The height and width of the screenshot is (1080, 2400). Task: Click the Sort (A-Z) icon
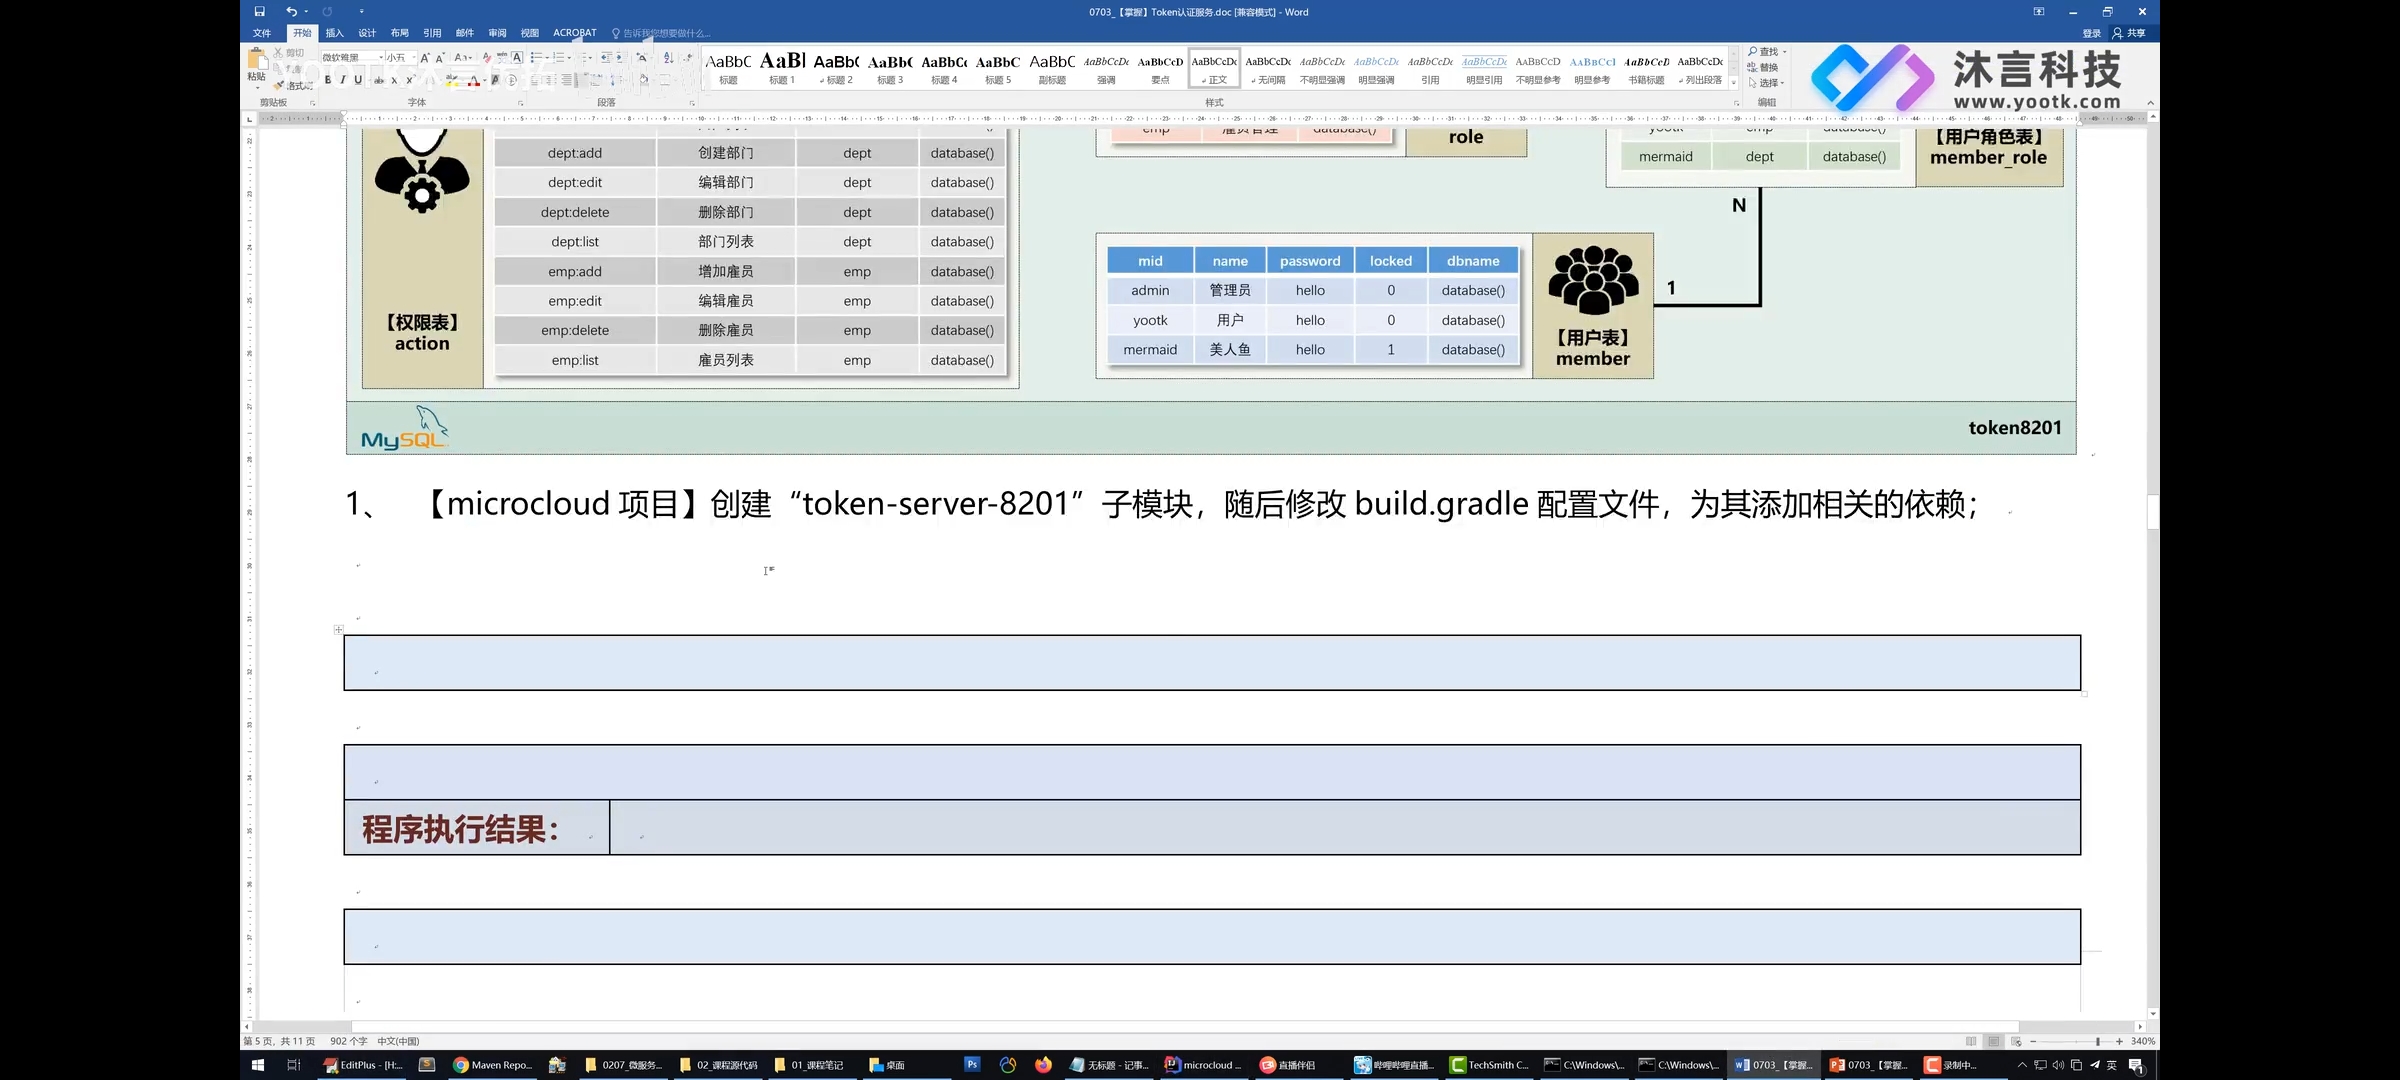click(x=669, y=58)
